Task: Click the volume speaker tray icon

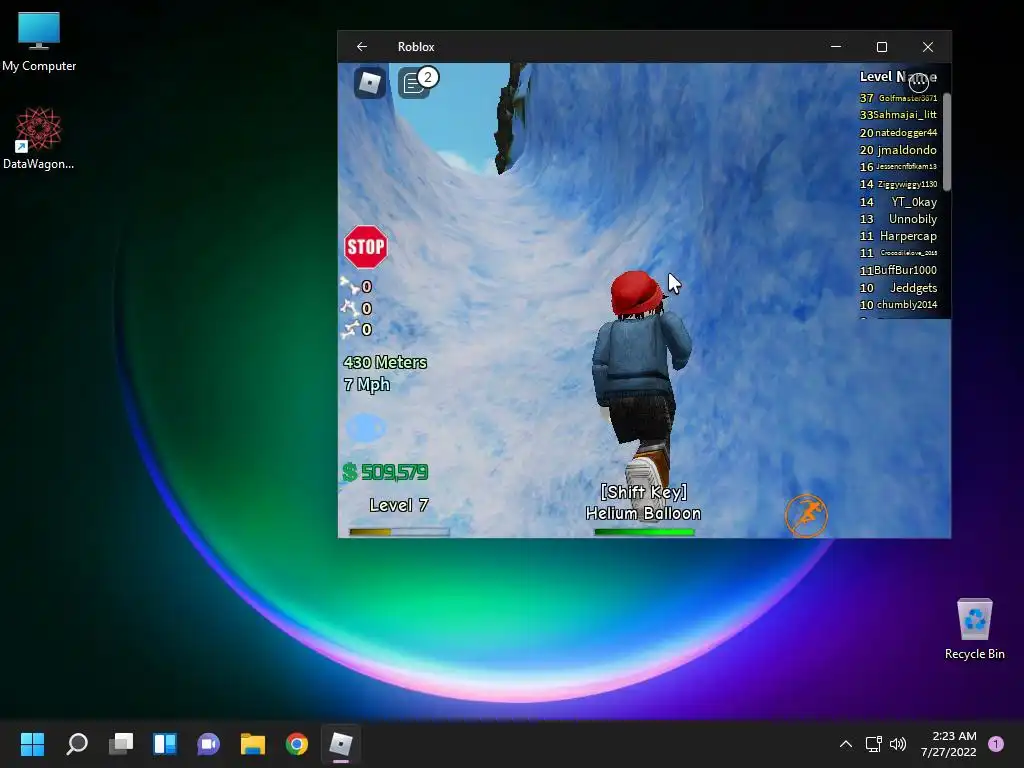Action: 898,744
